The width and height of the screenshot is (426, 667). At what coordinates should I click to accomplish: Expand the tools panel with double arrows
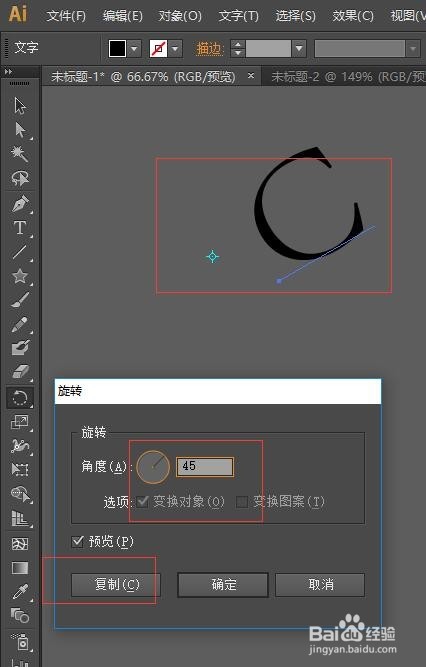pyautogui.click(x=9, y=72)
